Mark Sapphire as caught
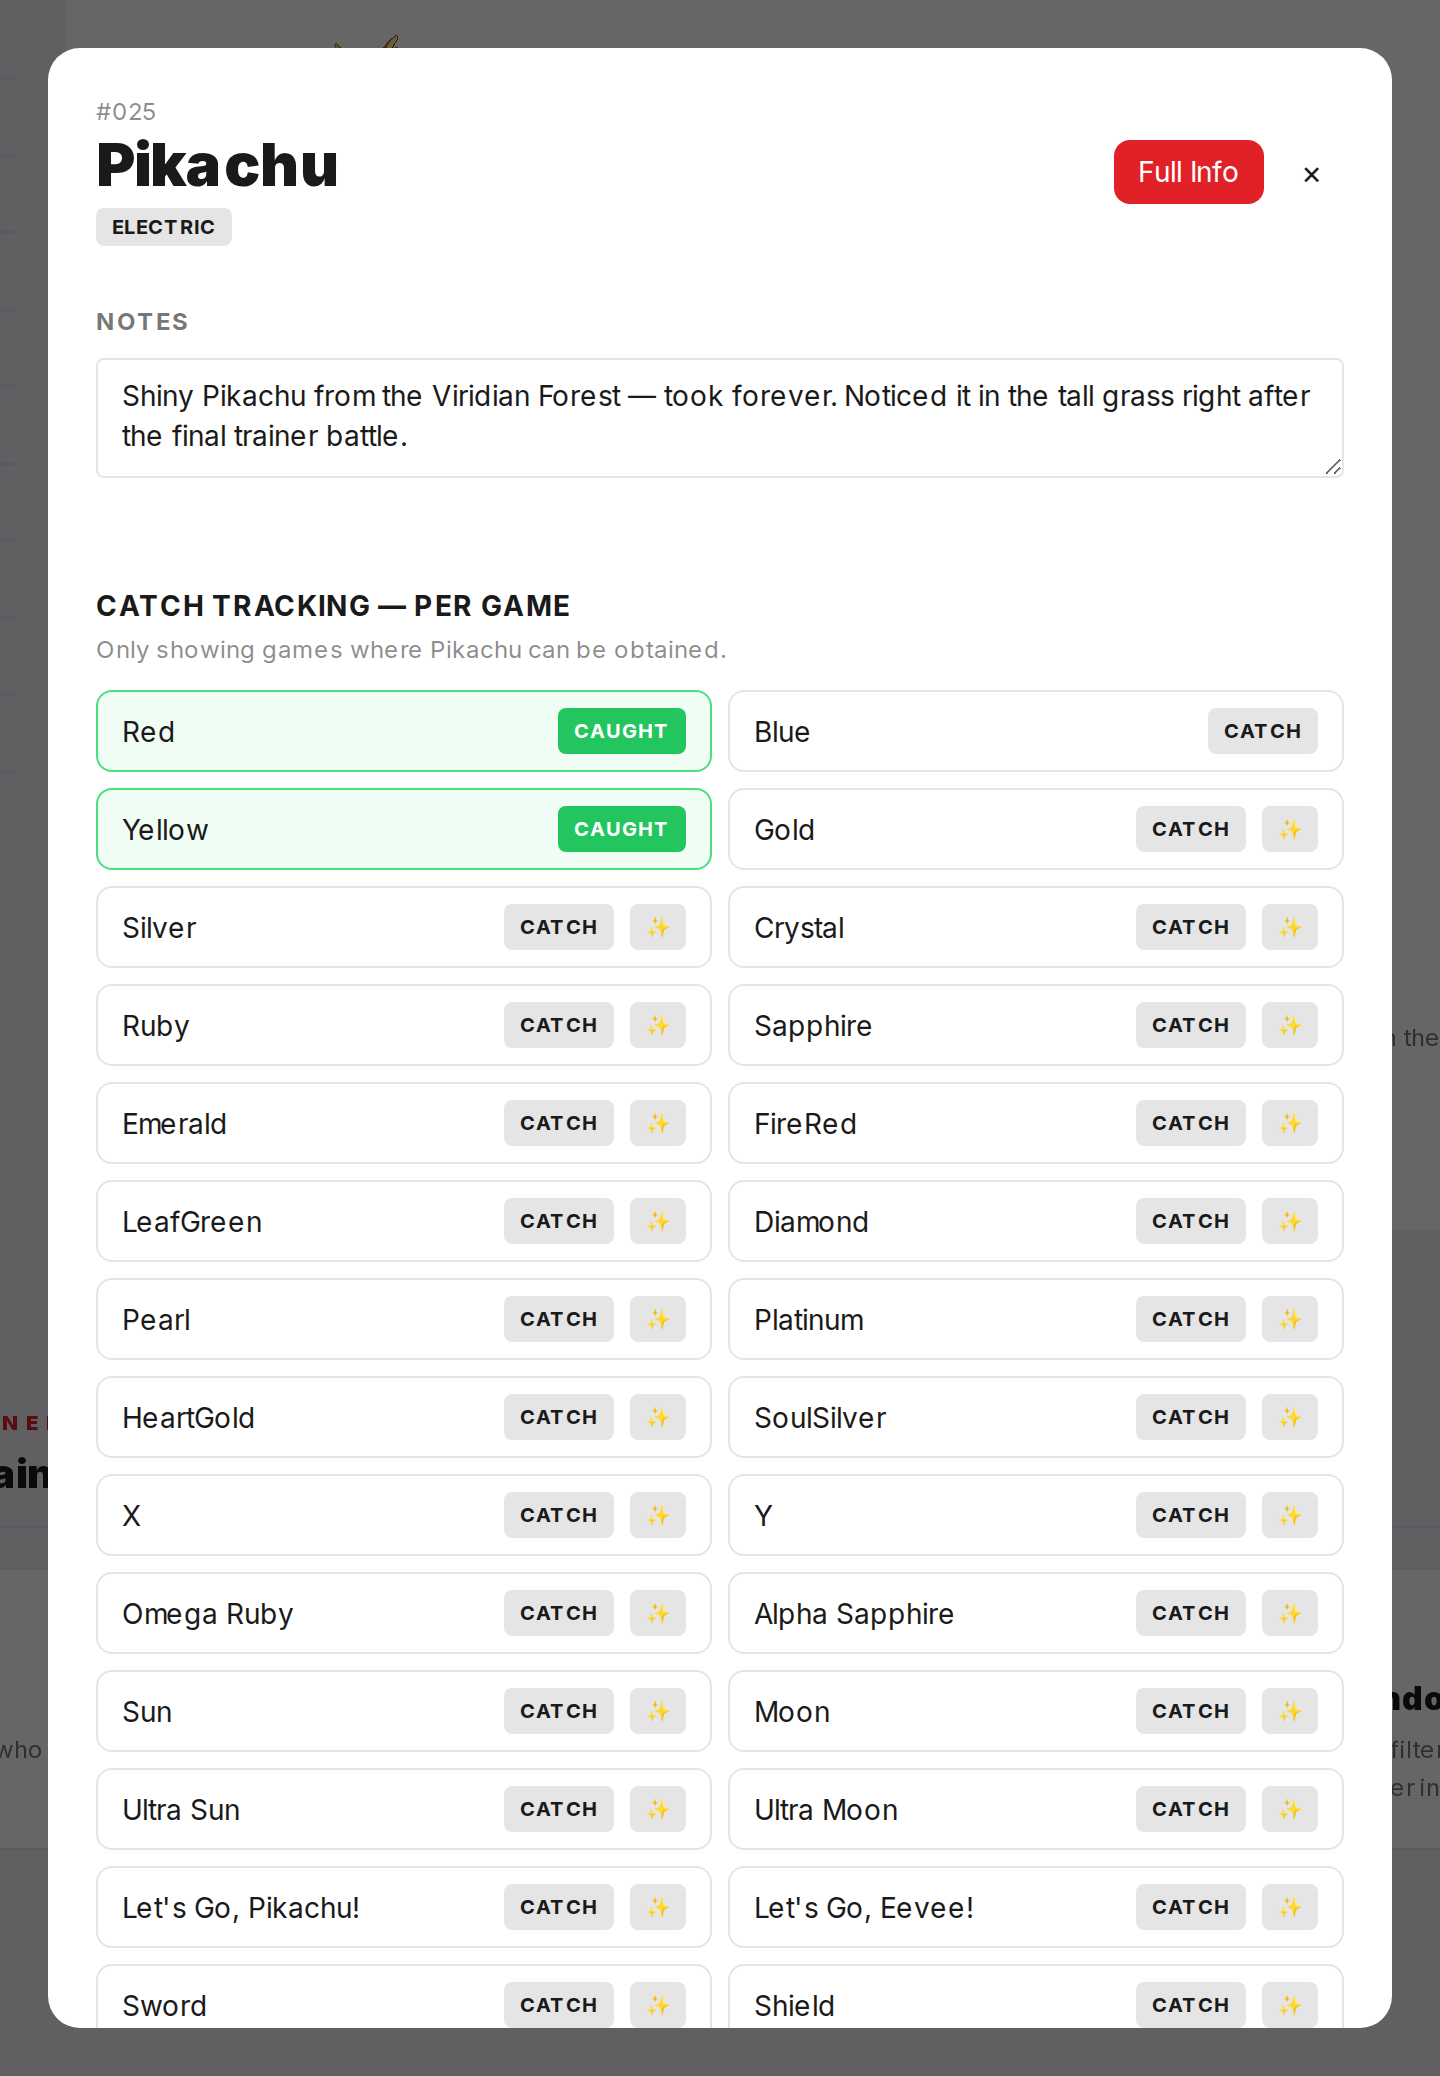This screenshot has height=2076, width=1440. point(1190,1025)
